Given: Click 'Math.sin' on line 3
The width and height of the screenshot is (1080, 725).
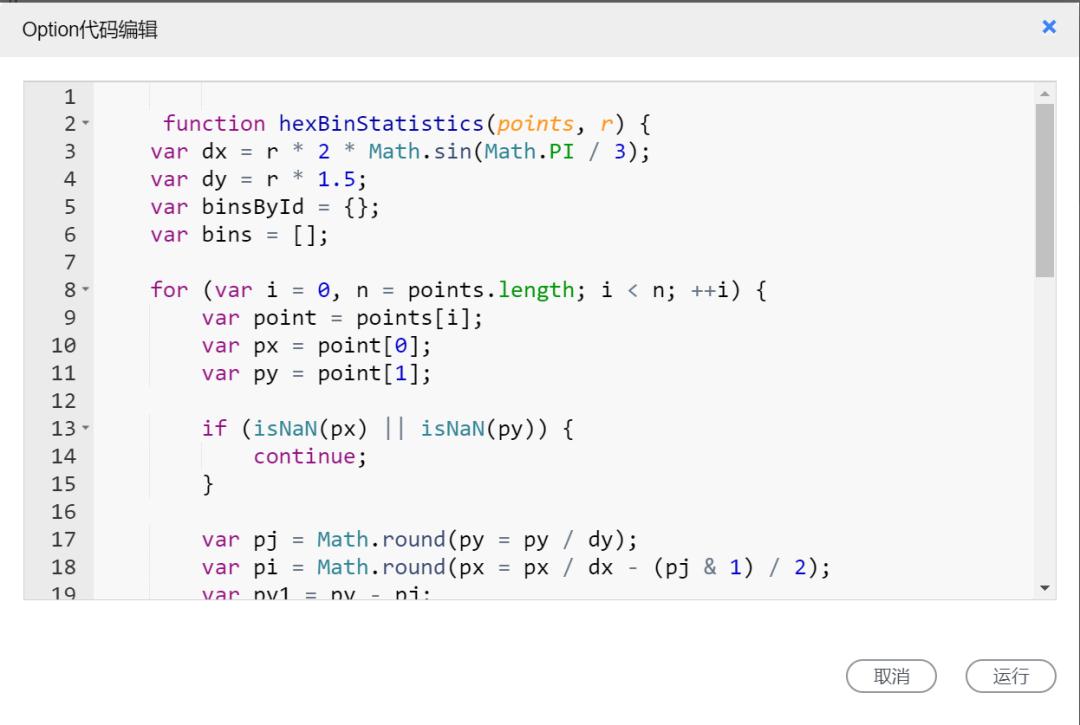Looking at the screenshot, I should click(x=419, y=151).
